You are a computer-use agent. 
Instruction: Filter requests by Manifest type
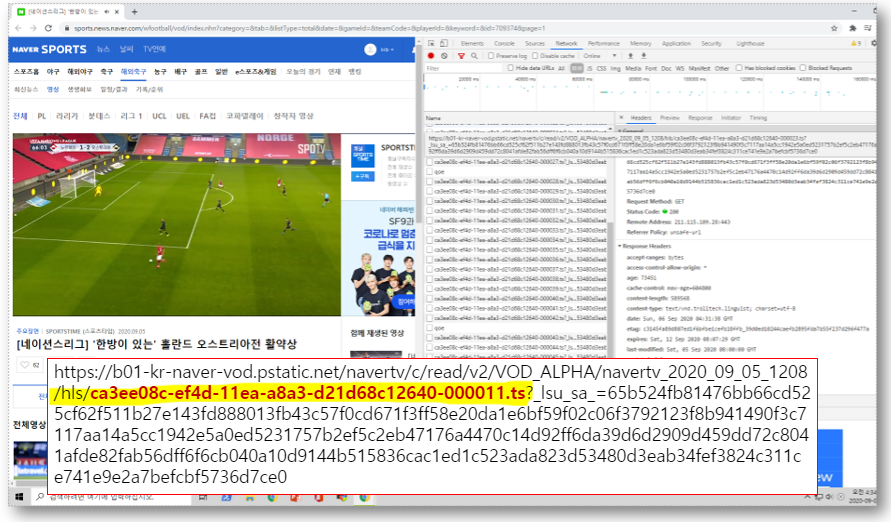pyautogui.click(x=699, y=68)
